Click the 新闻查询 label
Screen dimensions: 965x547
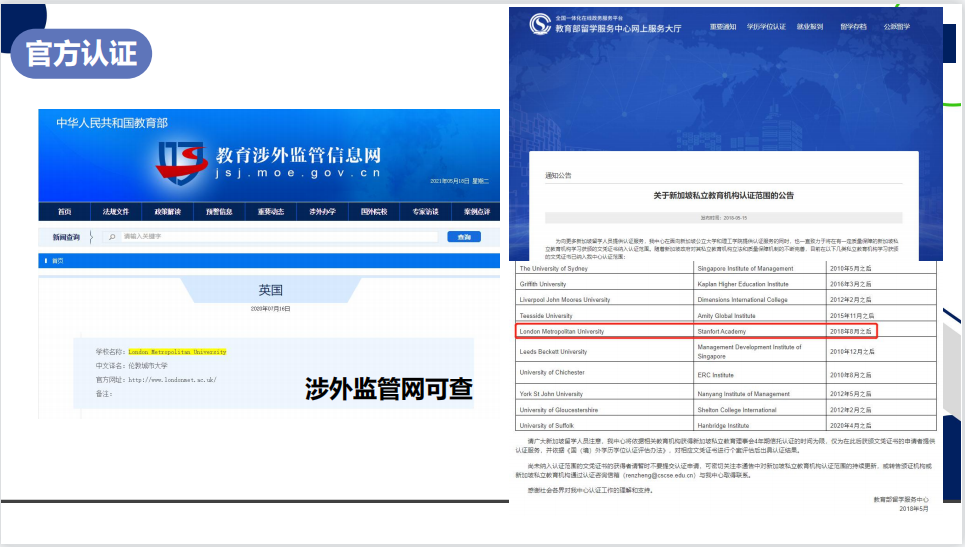tap(66, 237)
